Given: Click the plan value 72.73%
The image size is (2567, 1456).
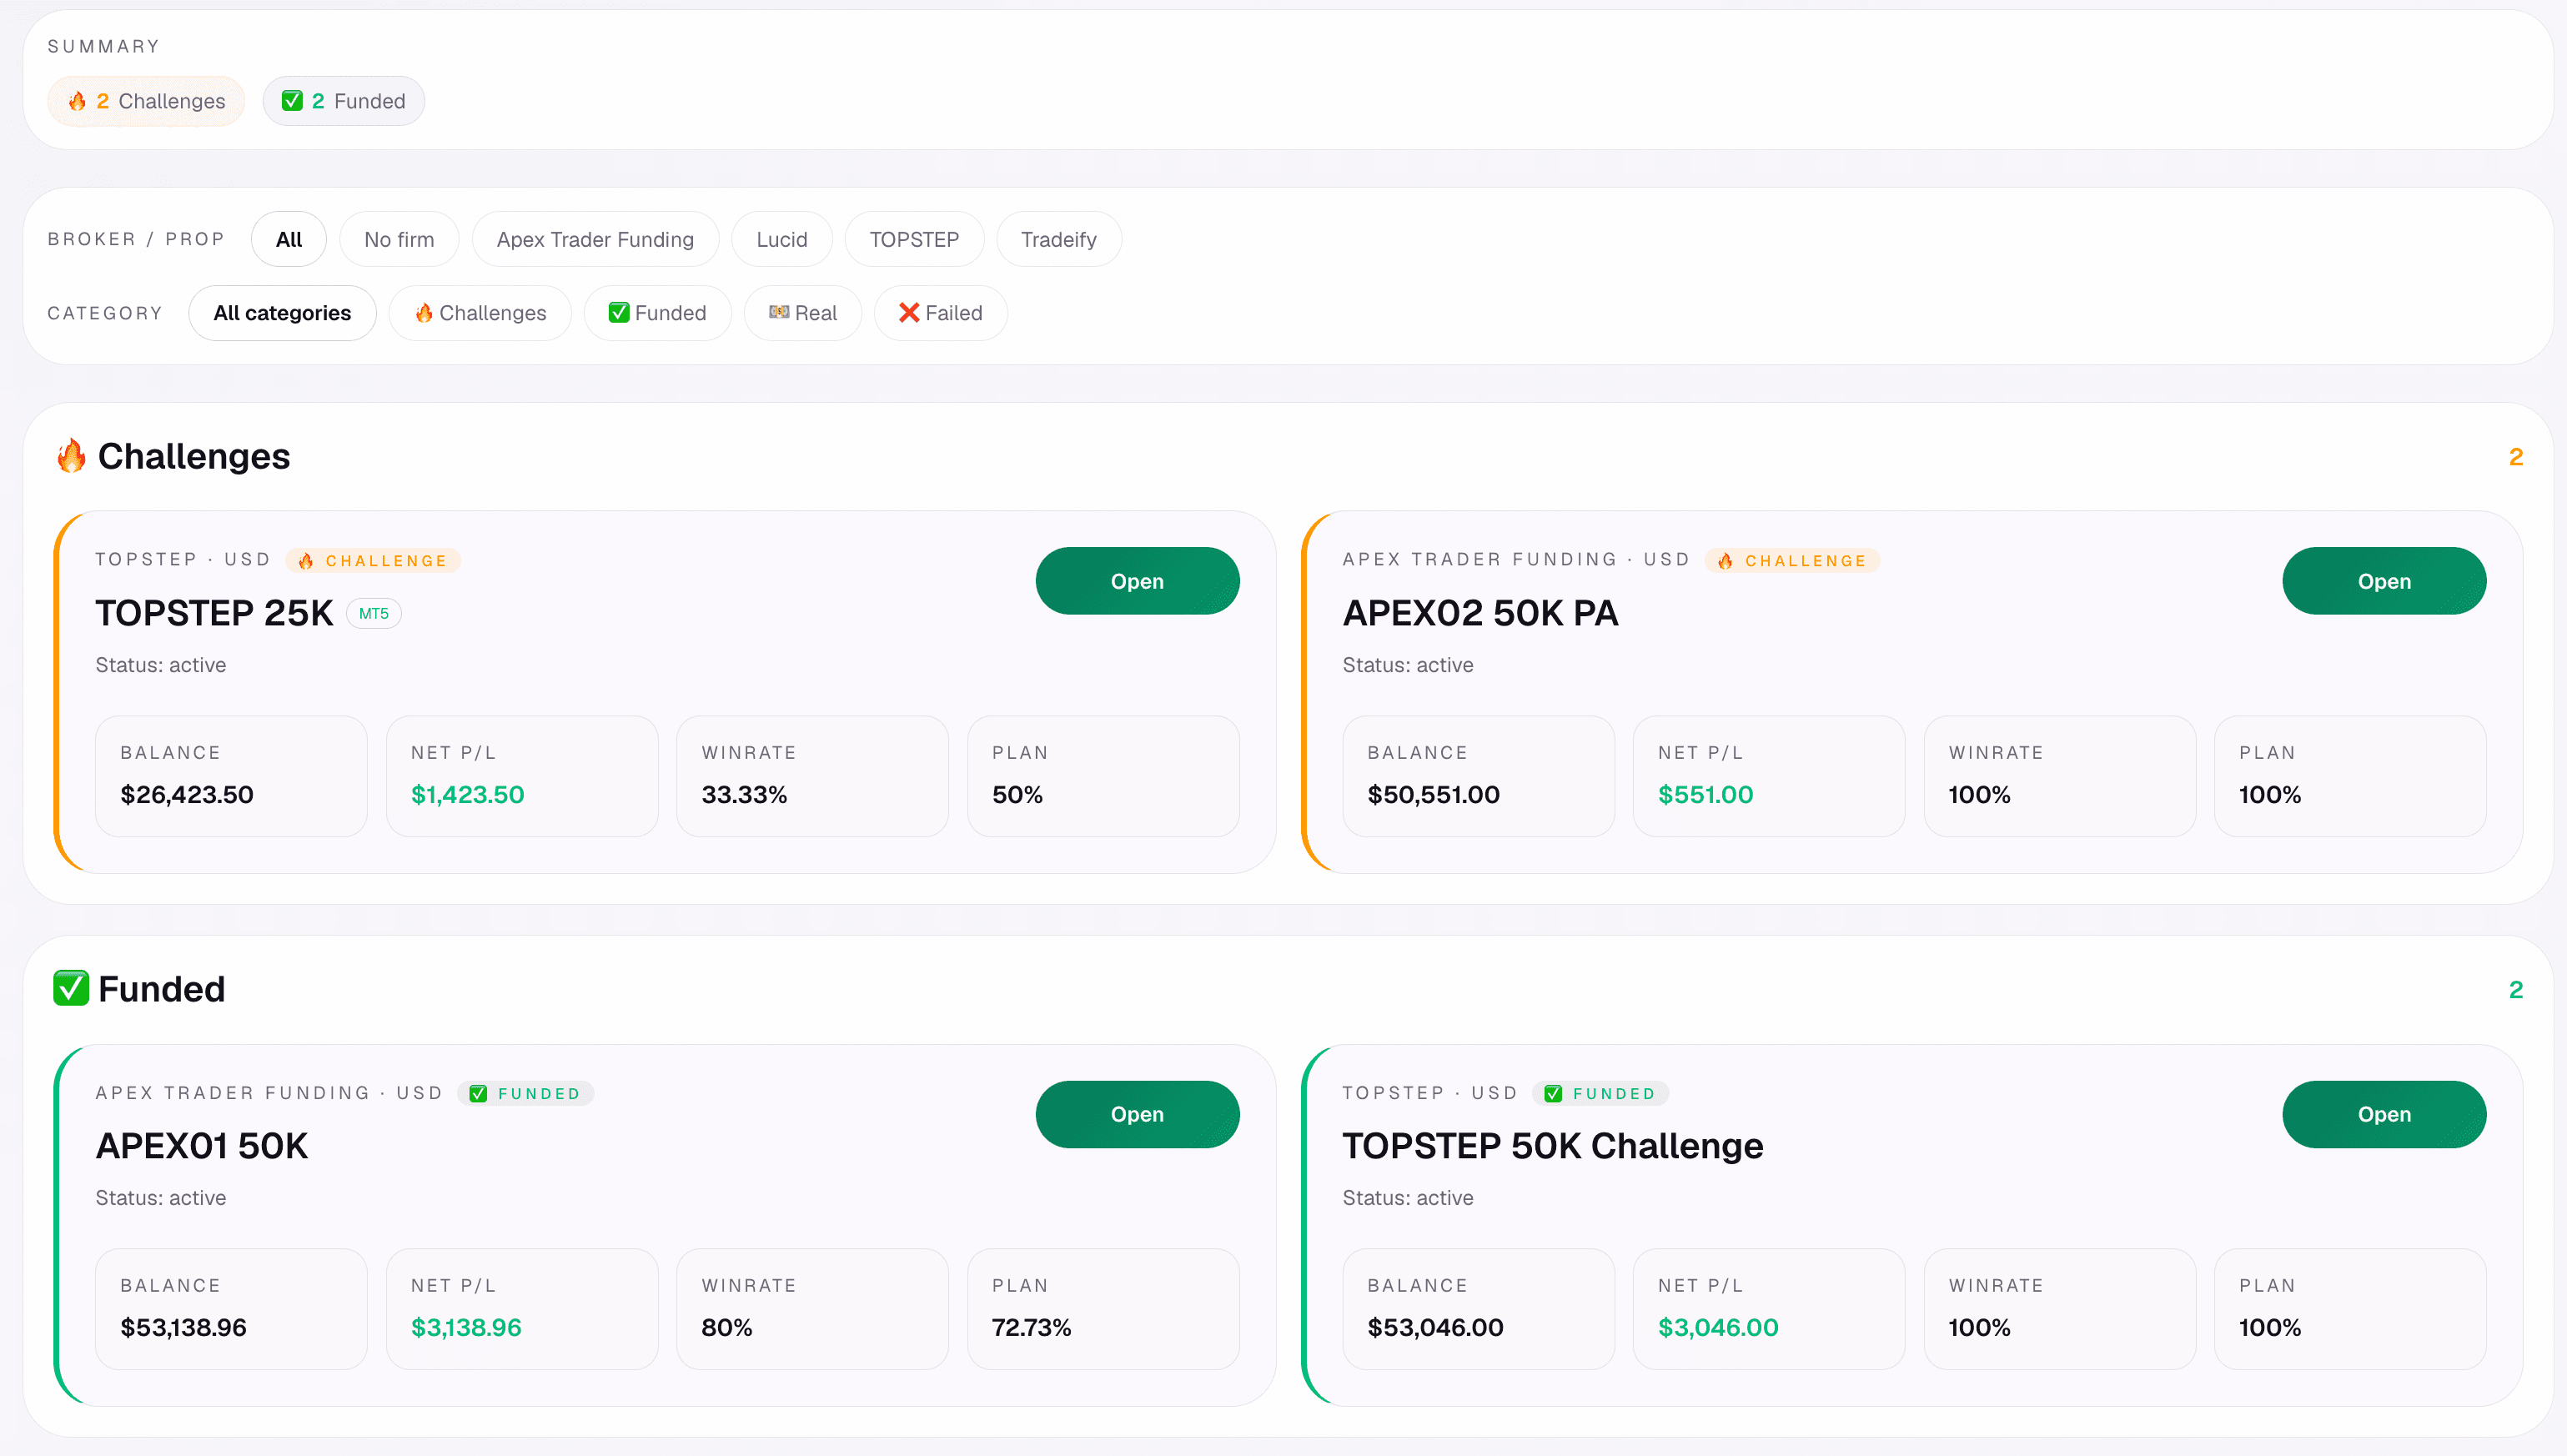Looking at the screenshot, I should point(1031,1328).
